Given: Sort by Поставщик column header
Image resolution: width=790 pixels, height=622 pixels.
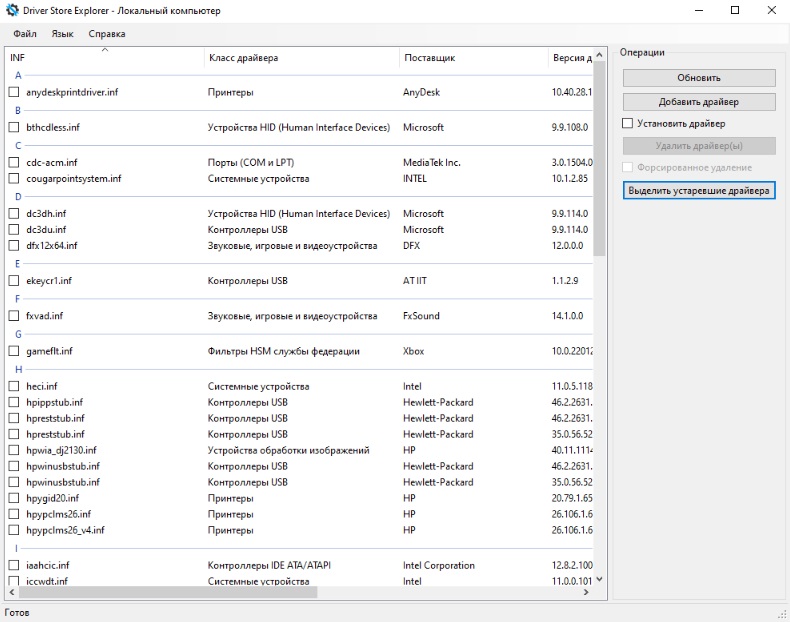Looking at the screenshot, I should point(430,58).
